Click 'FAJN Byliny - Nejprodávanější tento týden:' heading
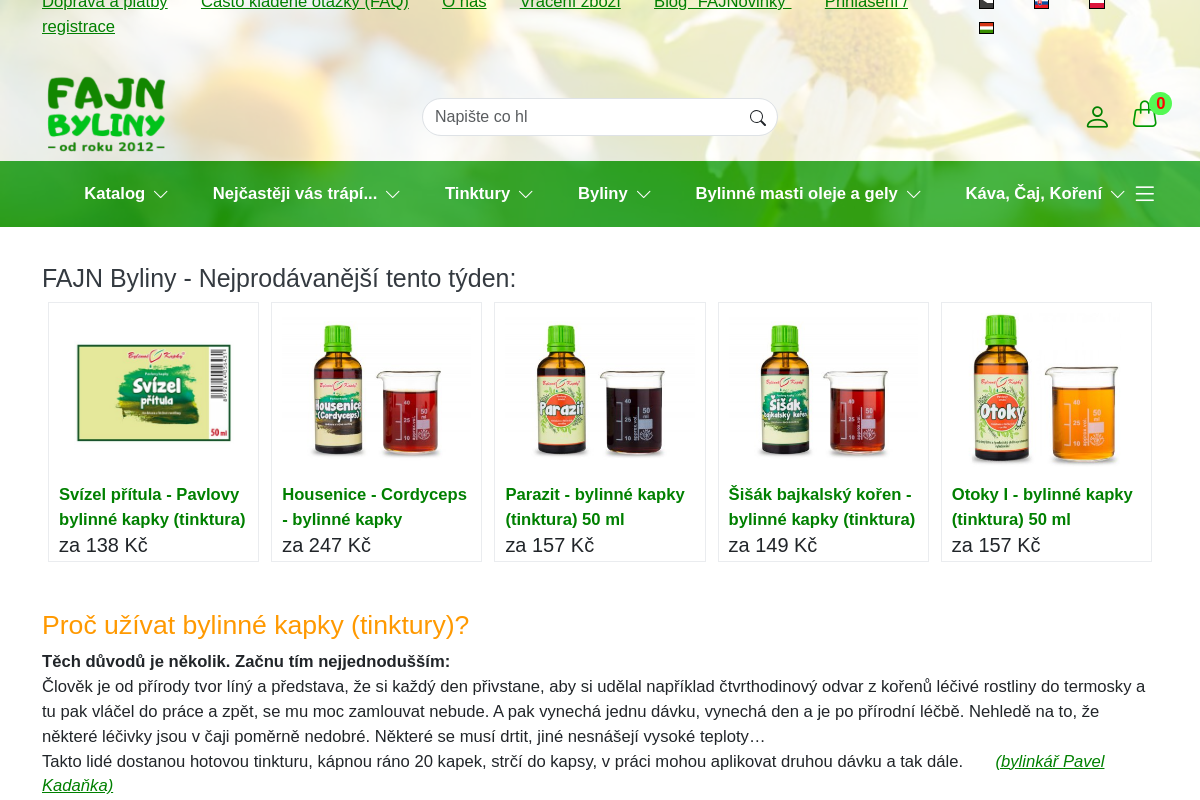The image size is (1200, 800). pos(279,278)
